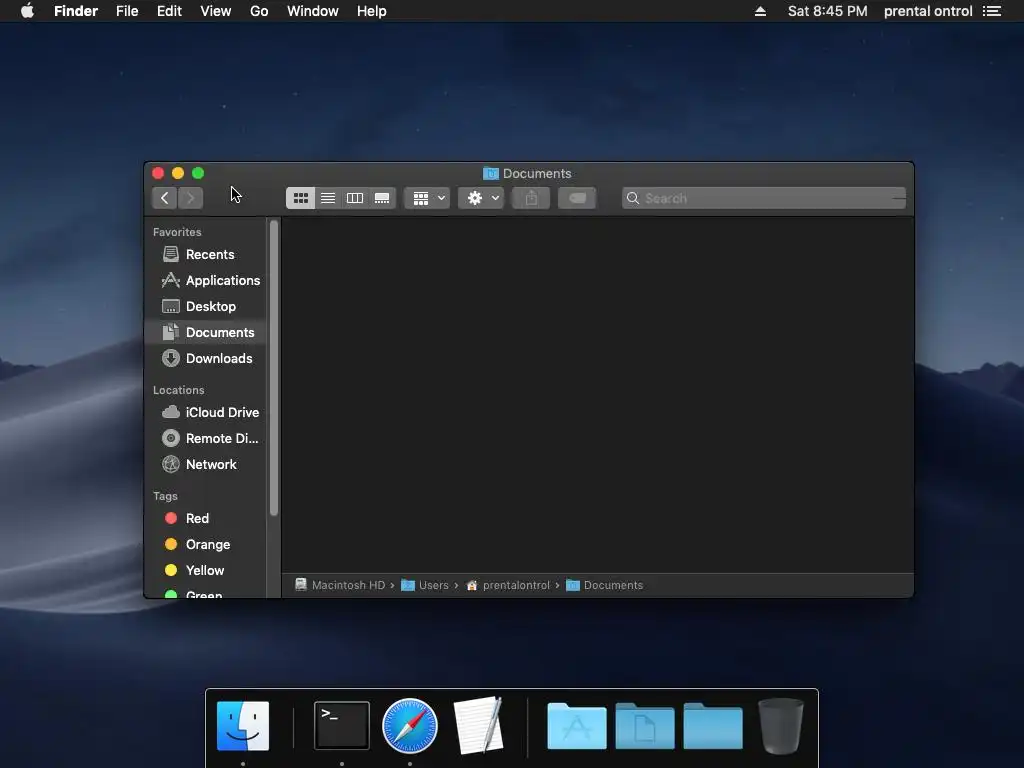Screen dimensions: 1024x768
Task: Click the Desktop sidebar icon
Action: [x=170, y=306]
